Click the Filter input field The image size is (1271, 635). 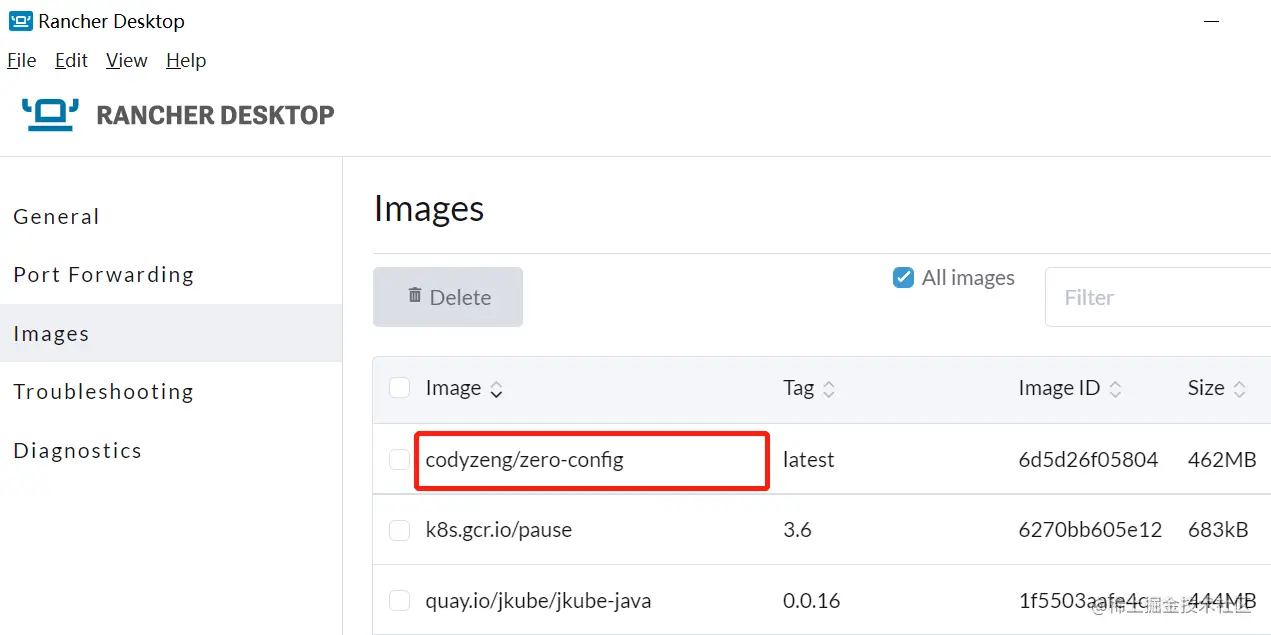(1157, 297)
